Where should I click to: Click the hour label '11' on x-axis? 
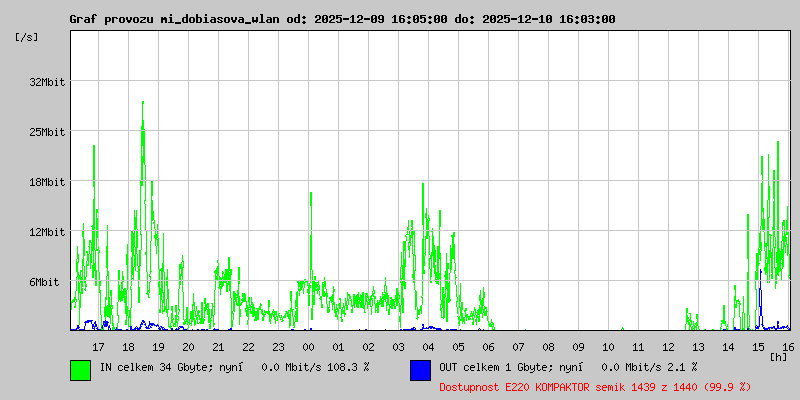pyautogui.click(x=638, y=347)
